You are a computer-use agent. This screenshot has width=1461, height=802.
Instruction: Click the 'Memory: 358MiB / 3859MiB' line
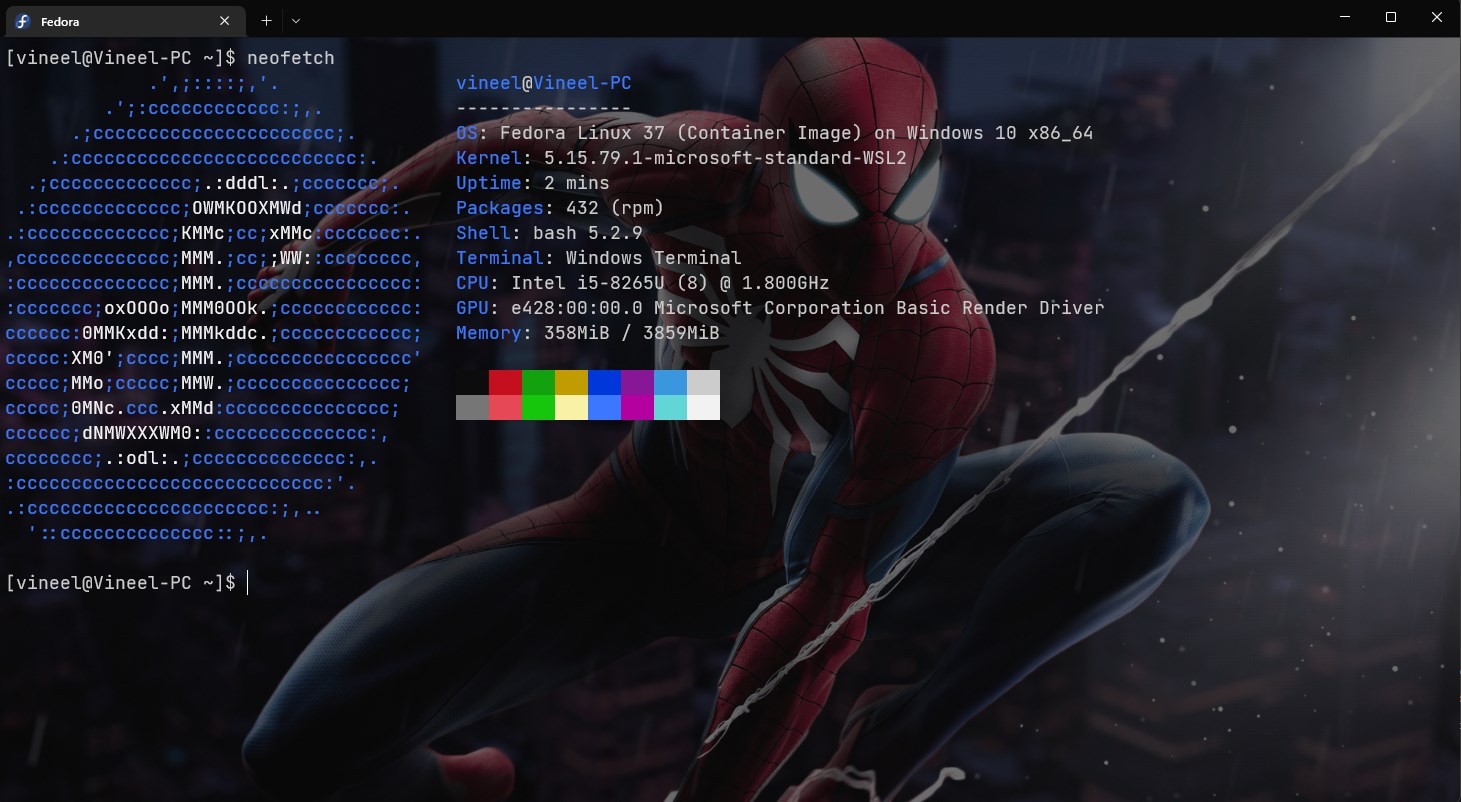pos(588,333)
